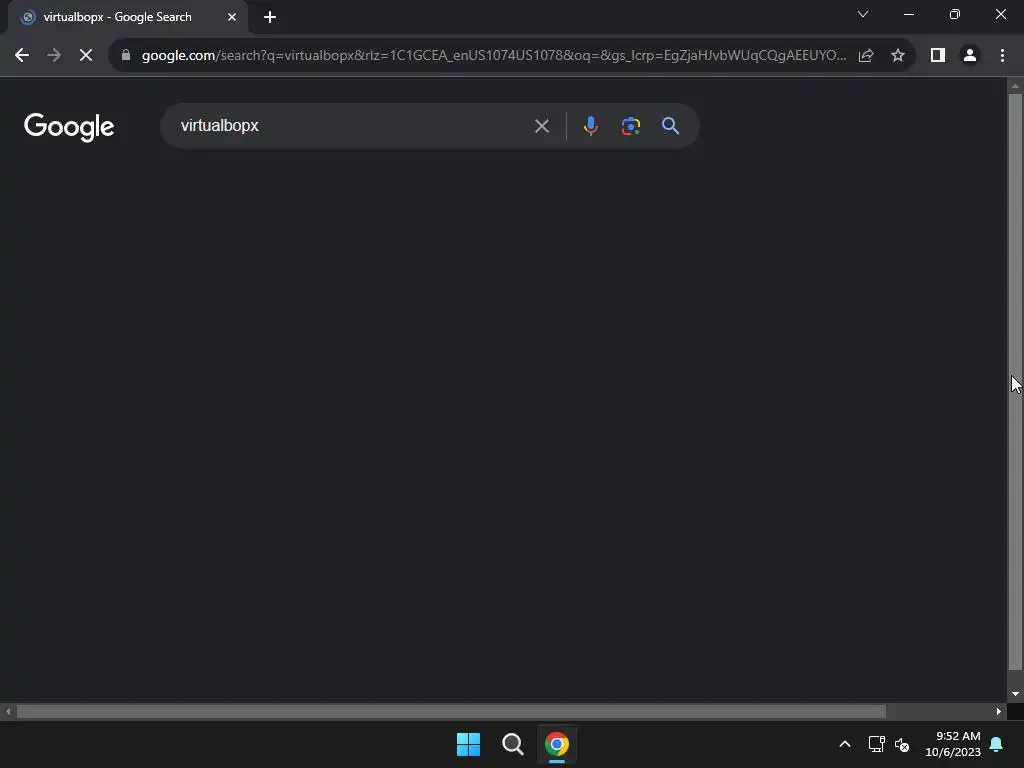Open the Chrome three-dot menu

click(1002, 56)
